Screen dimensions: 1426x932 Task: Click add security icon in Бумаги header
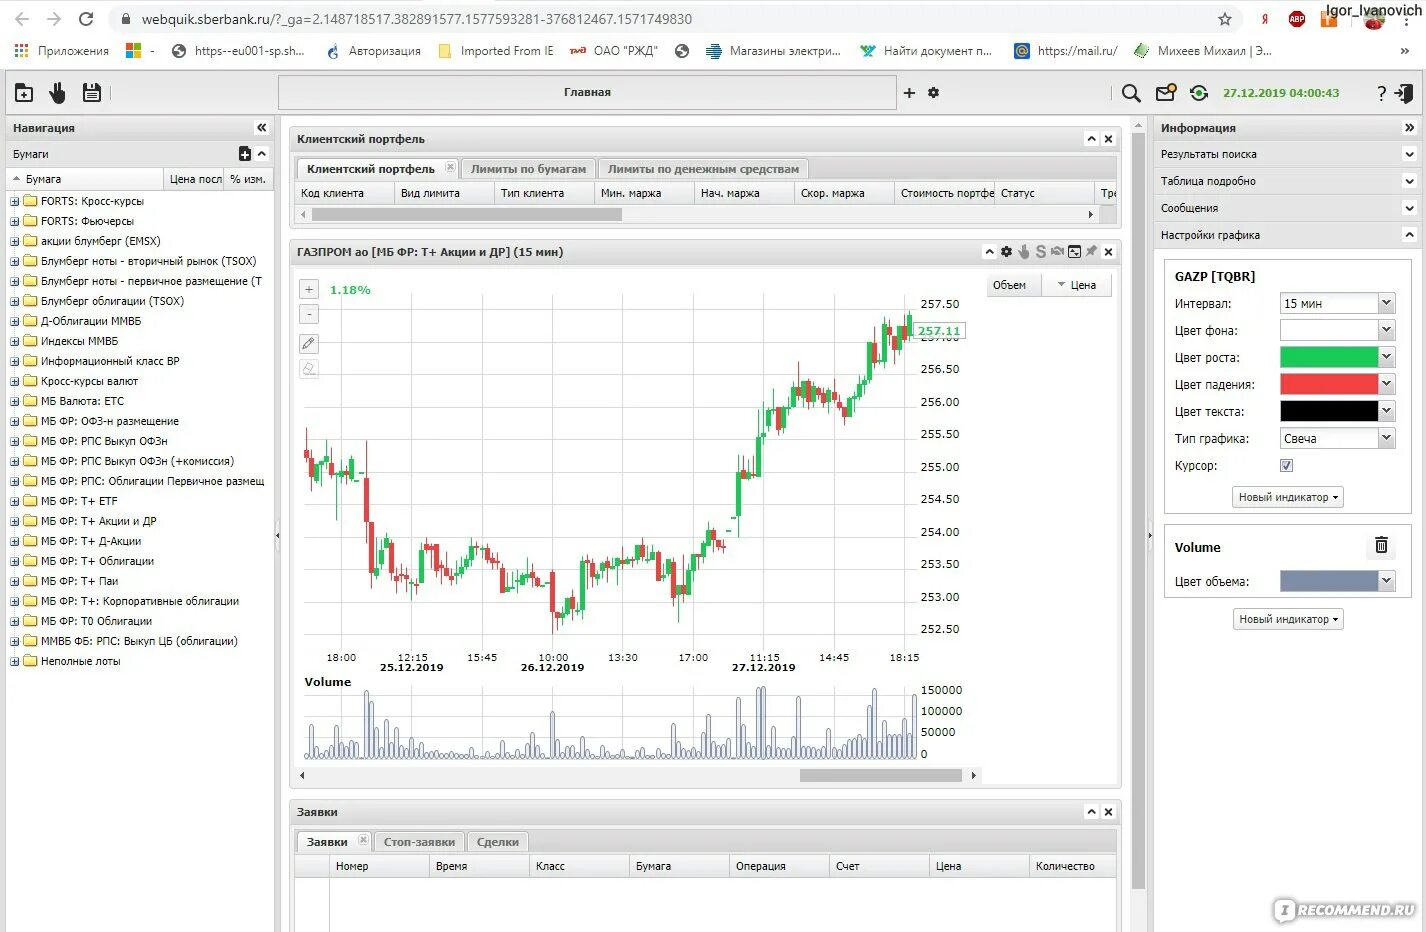coord(245,154)
